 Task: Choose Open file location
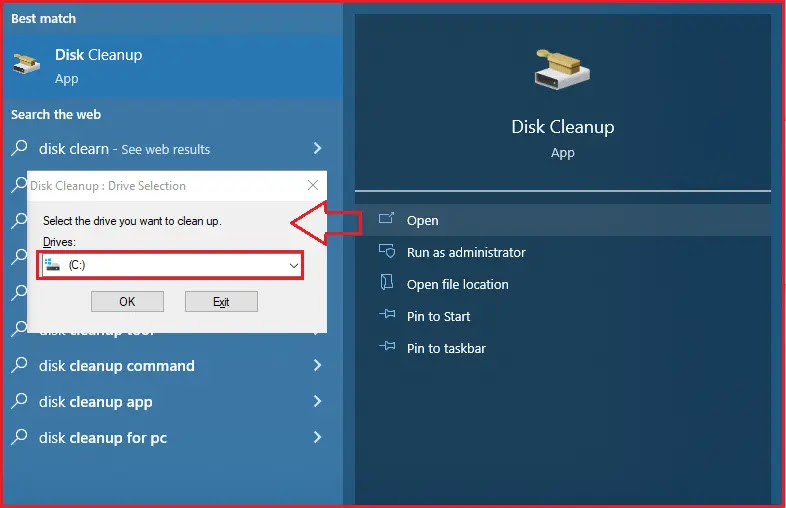pyautogui.click(x=562, y=284)
